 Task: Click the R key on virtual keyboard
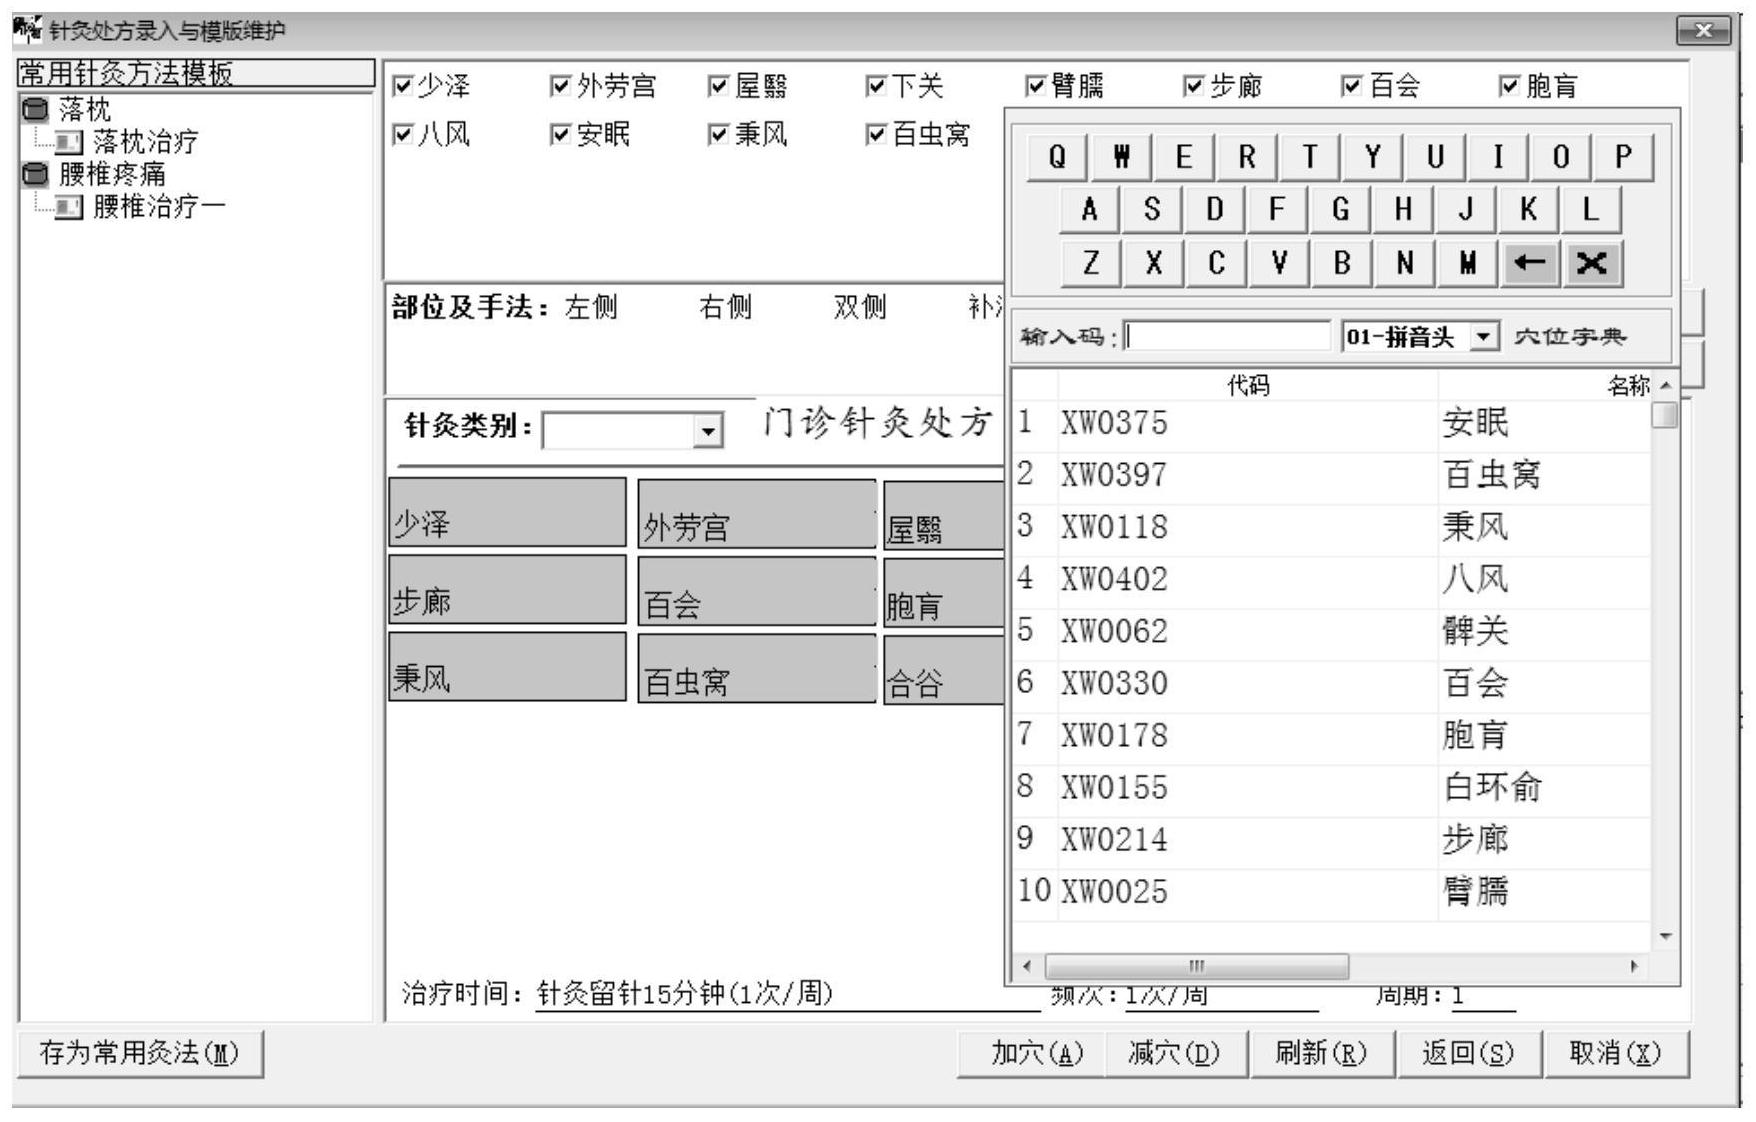click(1246, 157)
